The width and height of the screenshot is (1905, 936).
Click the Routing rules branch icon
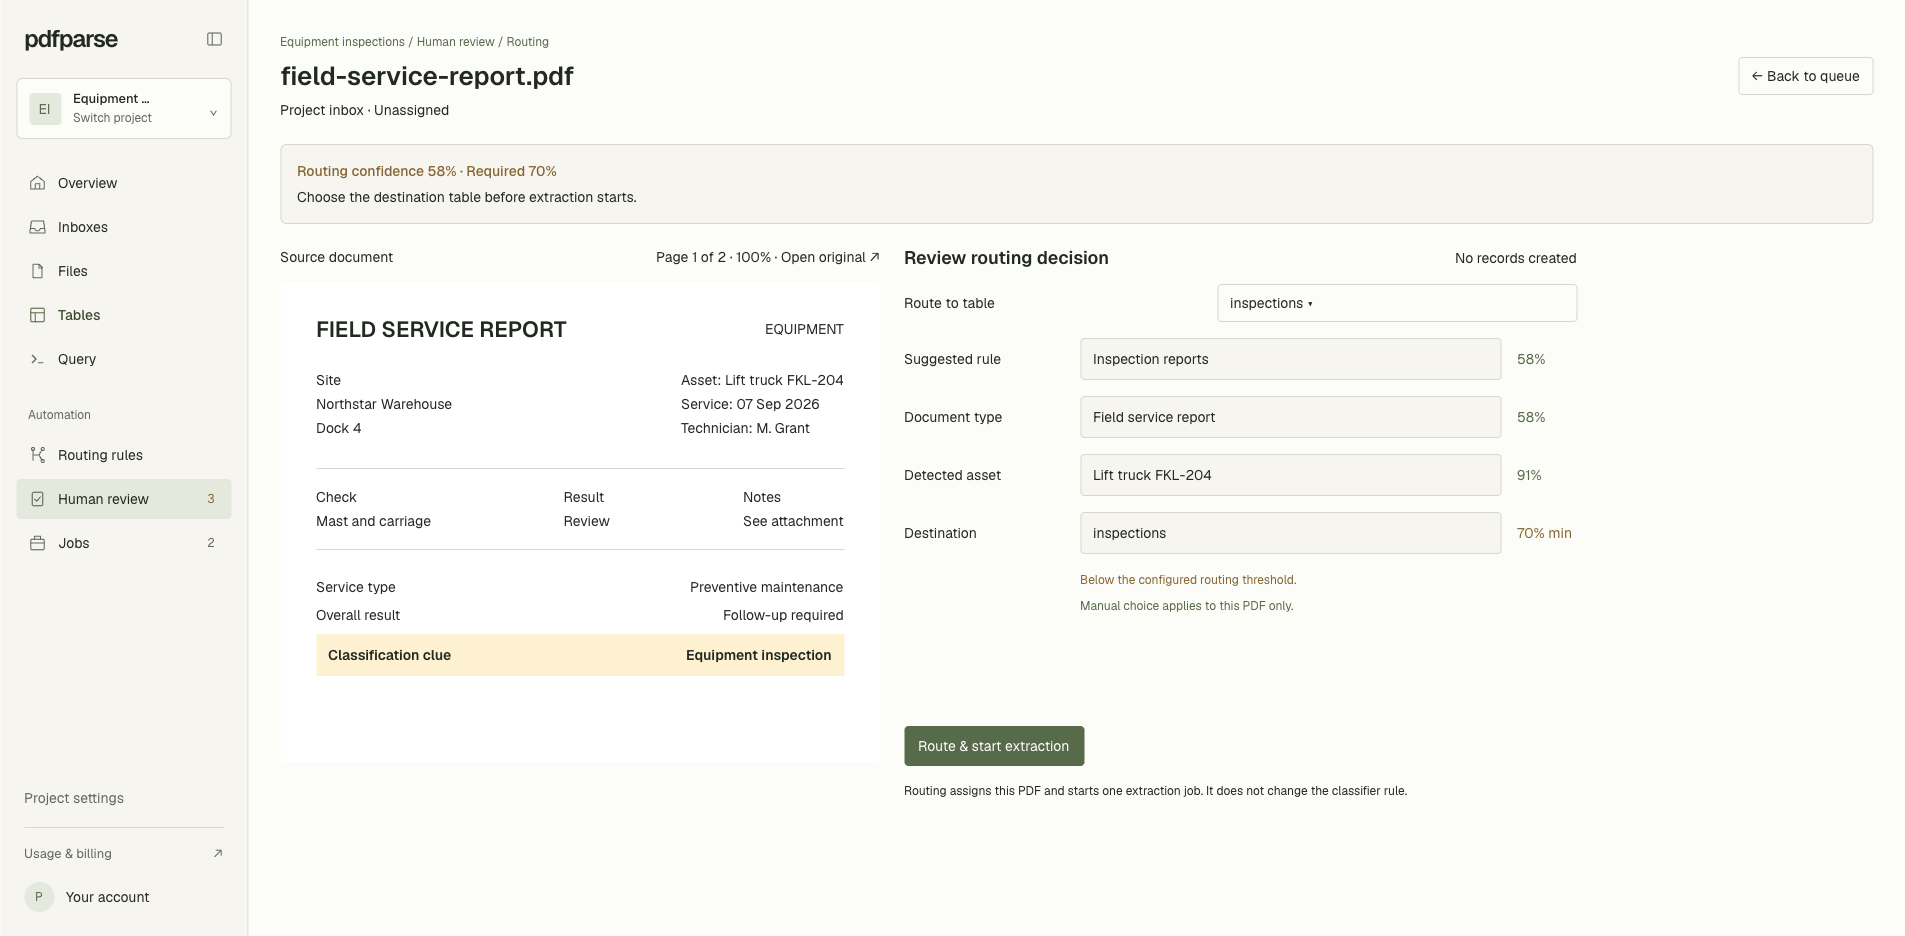(37, 455)
